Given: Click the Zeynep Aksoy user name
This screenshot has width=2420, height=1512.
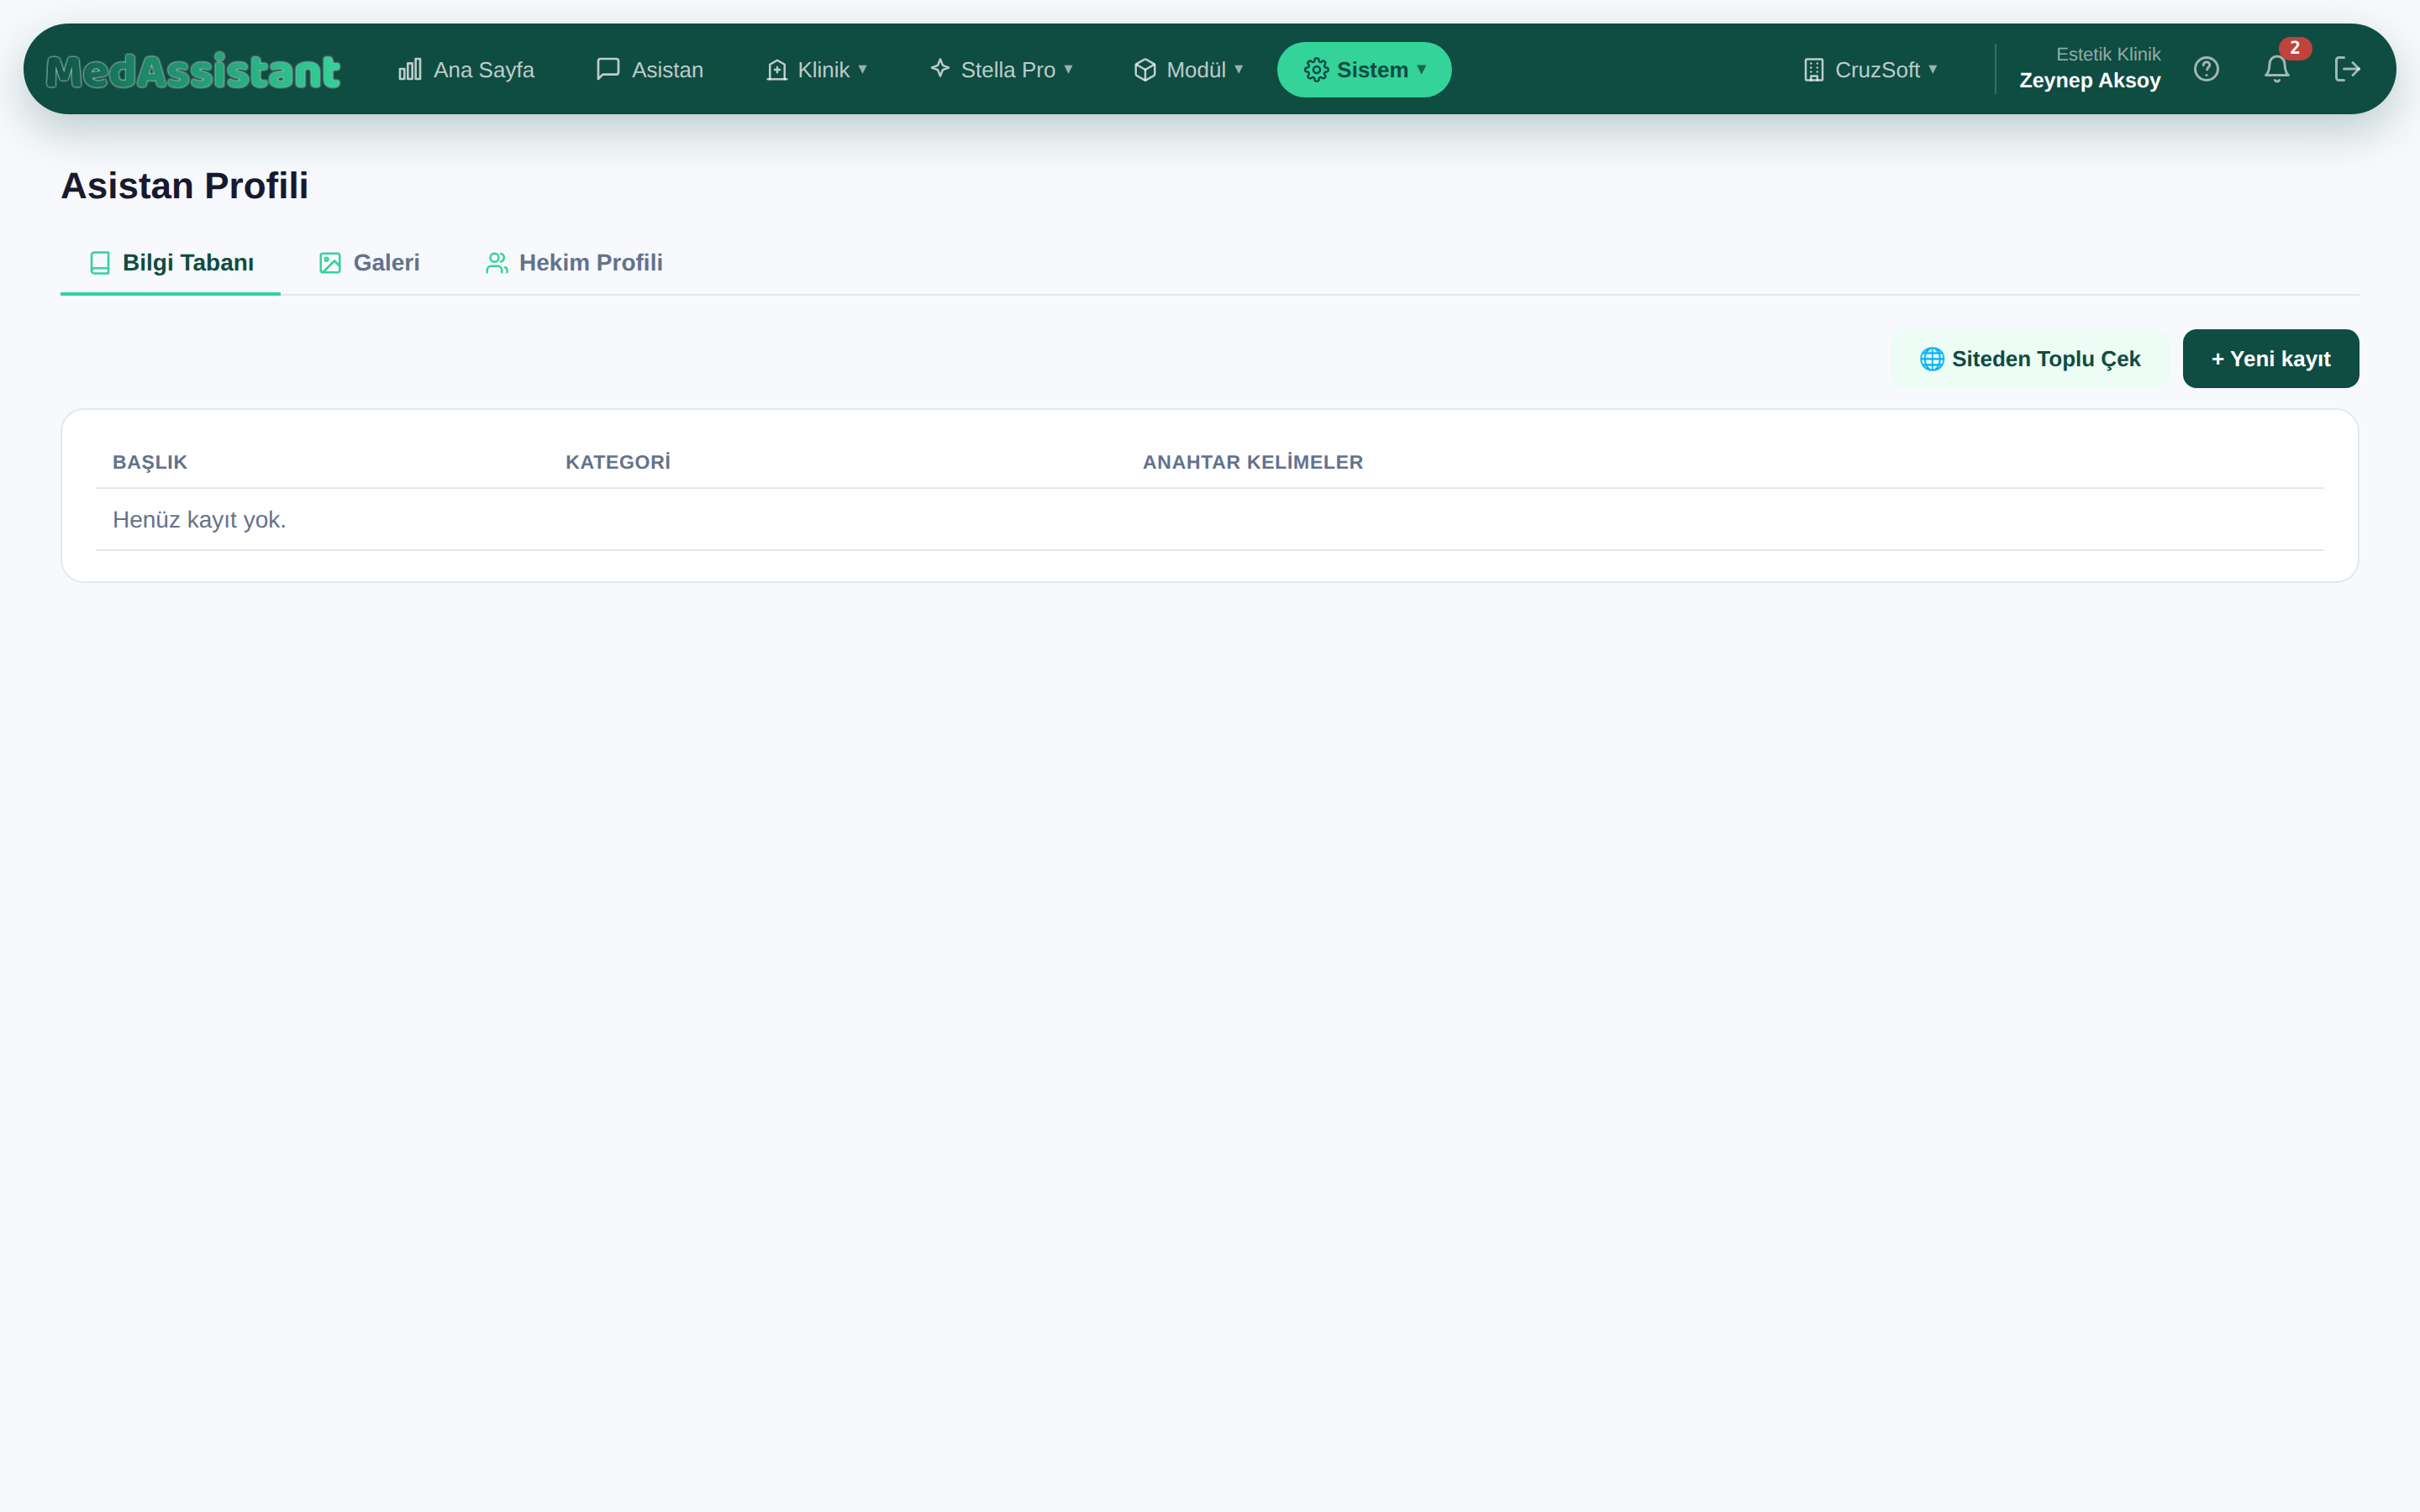Looking at the screenshot, I should [x=2089, y=81].
